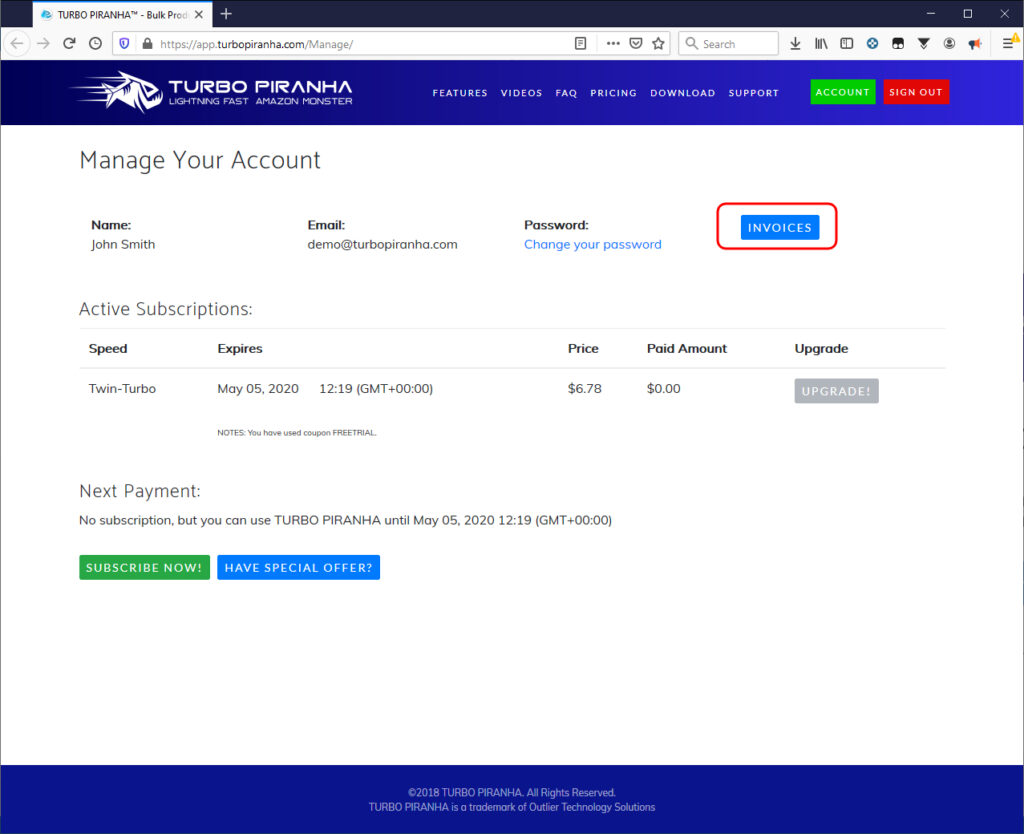Click the green ACCOUNT button

click(842, 92)
